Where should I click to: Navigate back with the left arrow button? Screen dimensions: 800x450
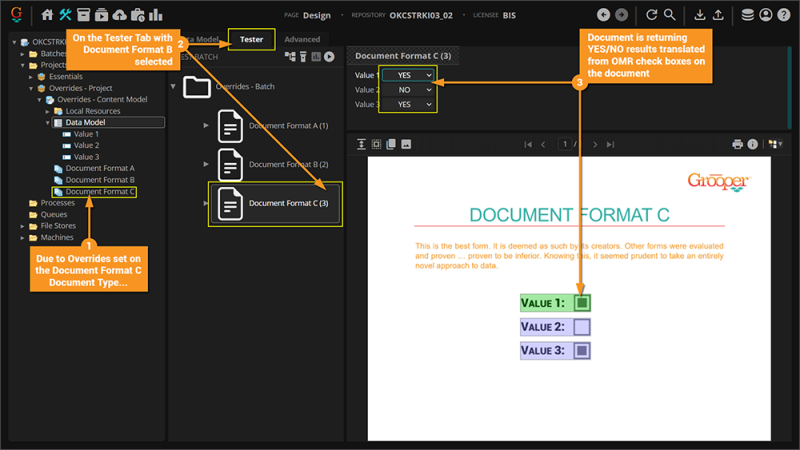coord(604,15)
